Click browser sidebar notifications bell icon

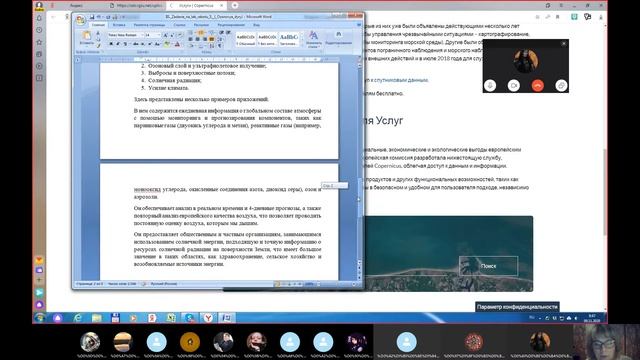39,18
